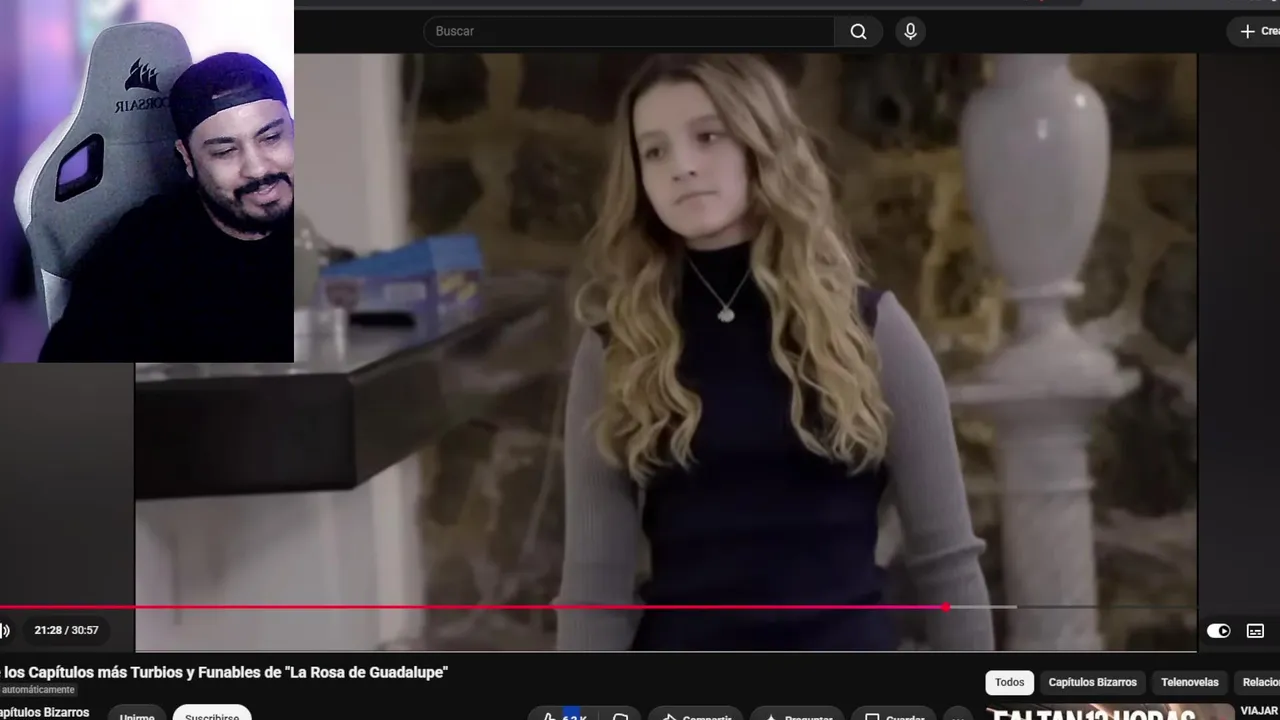Click the video title about La Rosa de Guadalupe
This screenshot has height=720, width=1280.
click(x=224, y=672)
